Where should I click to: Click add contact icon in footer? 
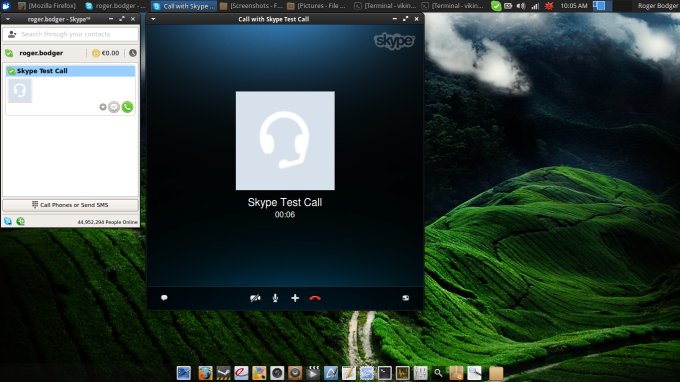[20, 221]
